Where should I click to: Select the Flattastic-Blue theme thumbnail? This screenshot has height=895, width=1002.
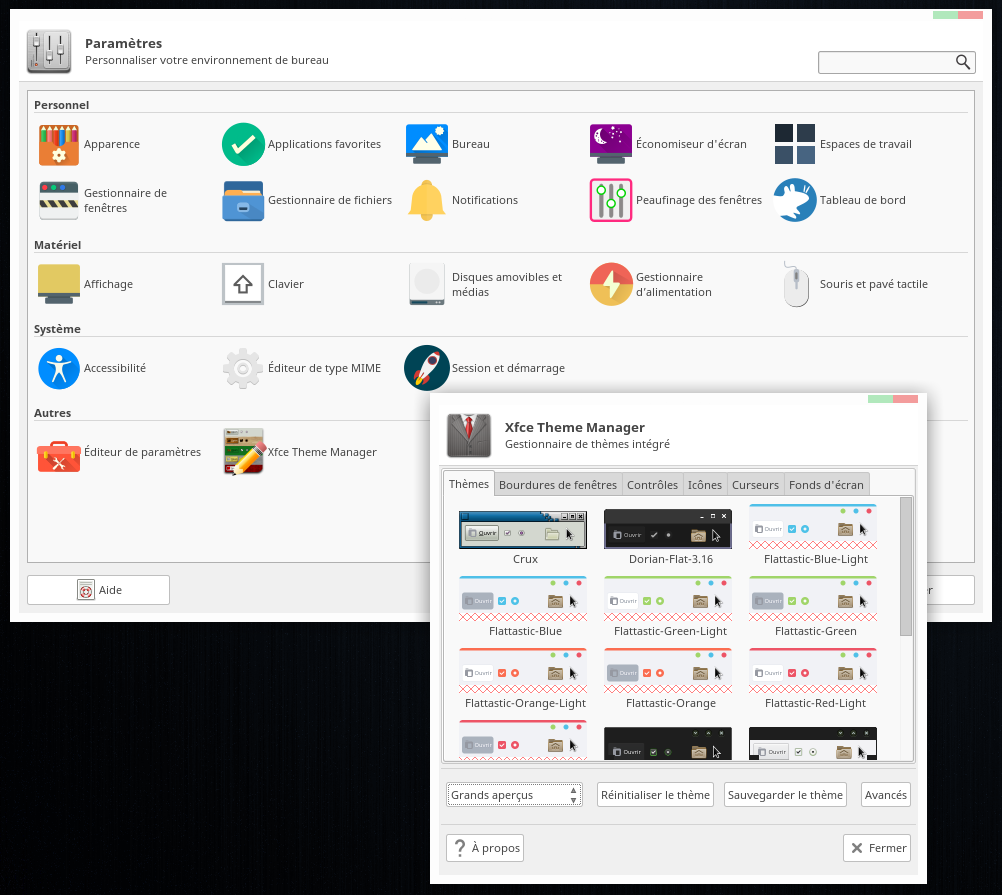[x=523, y=600]
